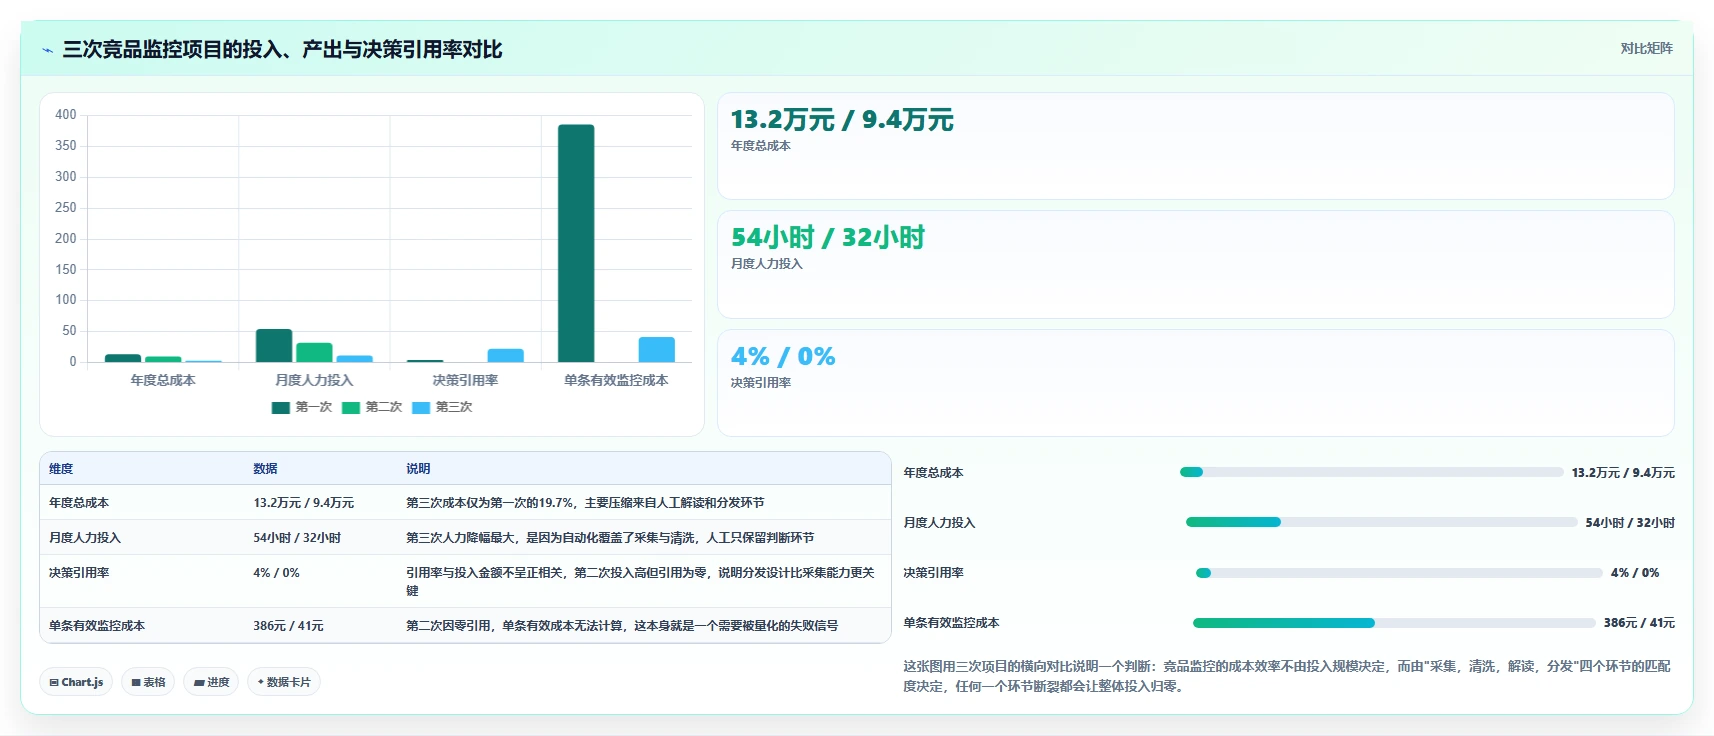Screen dimensions: 1714x736
Task: Toggle the 第二次 legend entry
Action: (x=372, y=407)
